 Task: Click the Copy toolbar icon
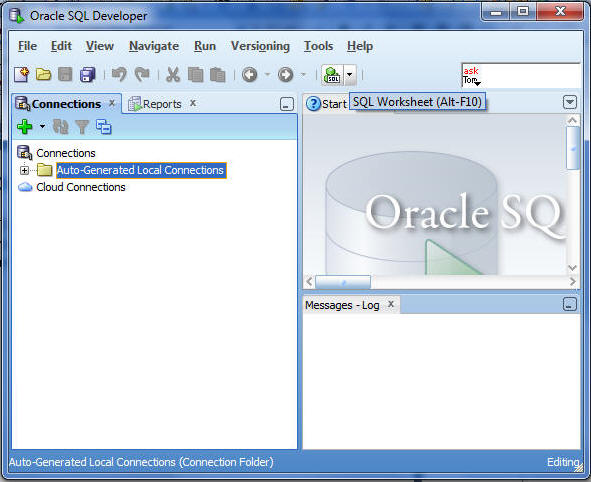coord(195,75)
